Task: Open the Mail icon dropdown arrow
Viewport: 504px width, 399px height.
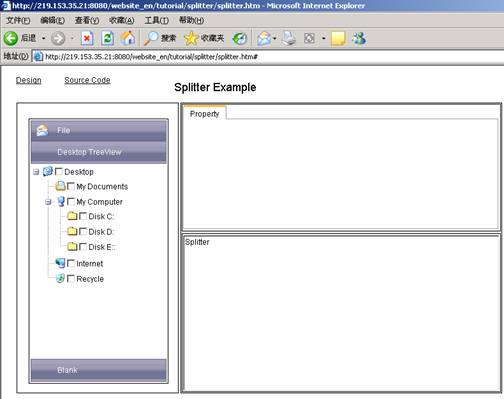Action: click(x=275, y=39)
